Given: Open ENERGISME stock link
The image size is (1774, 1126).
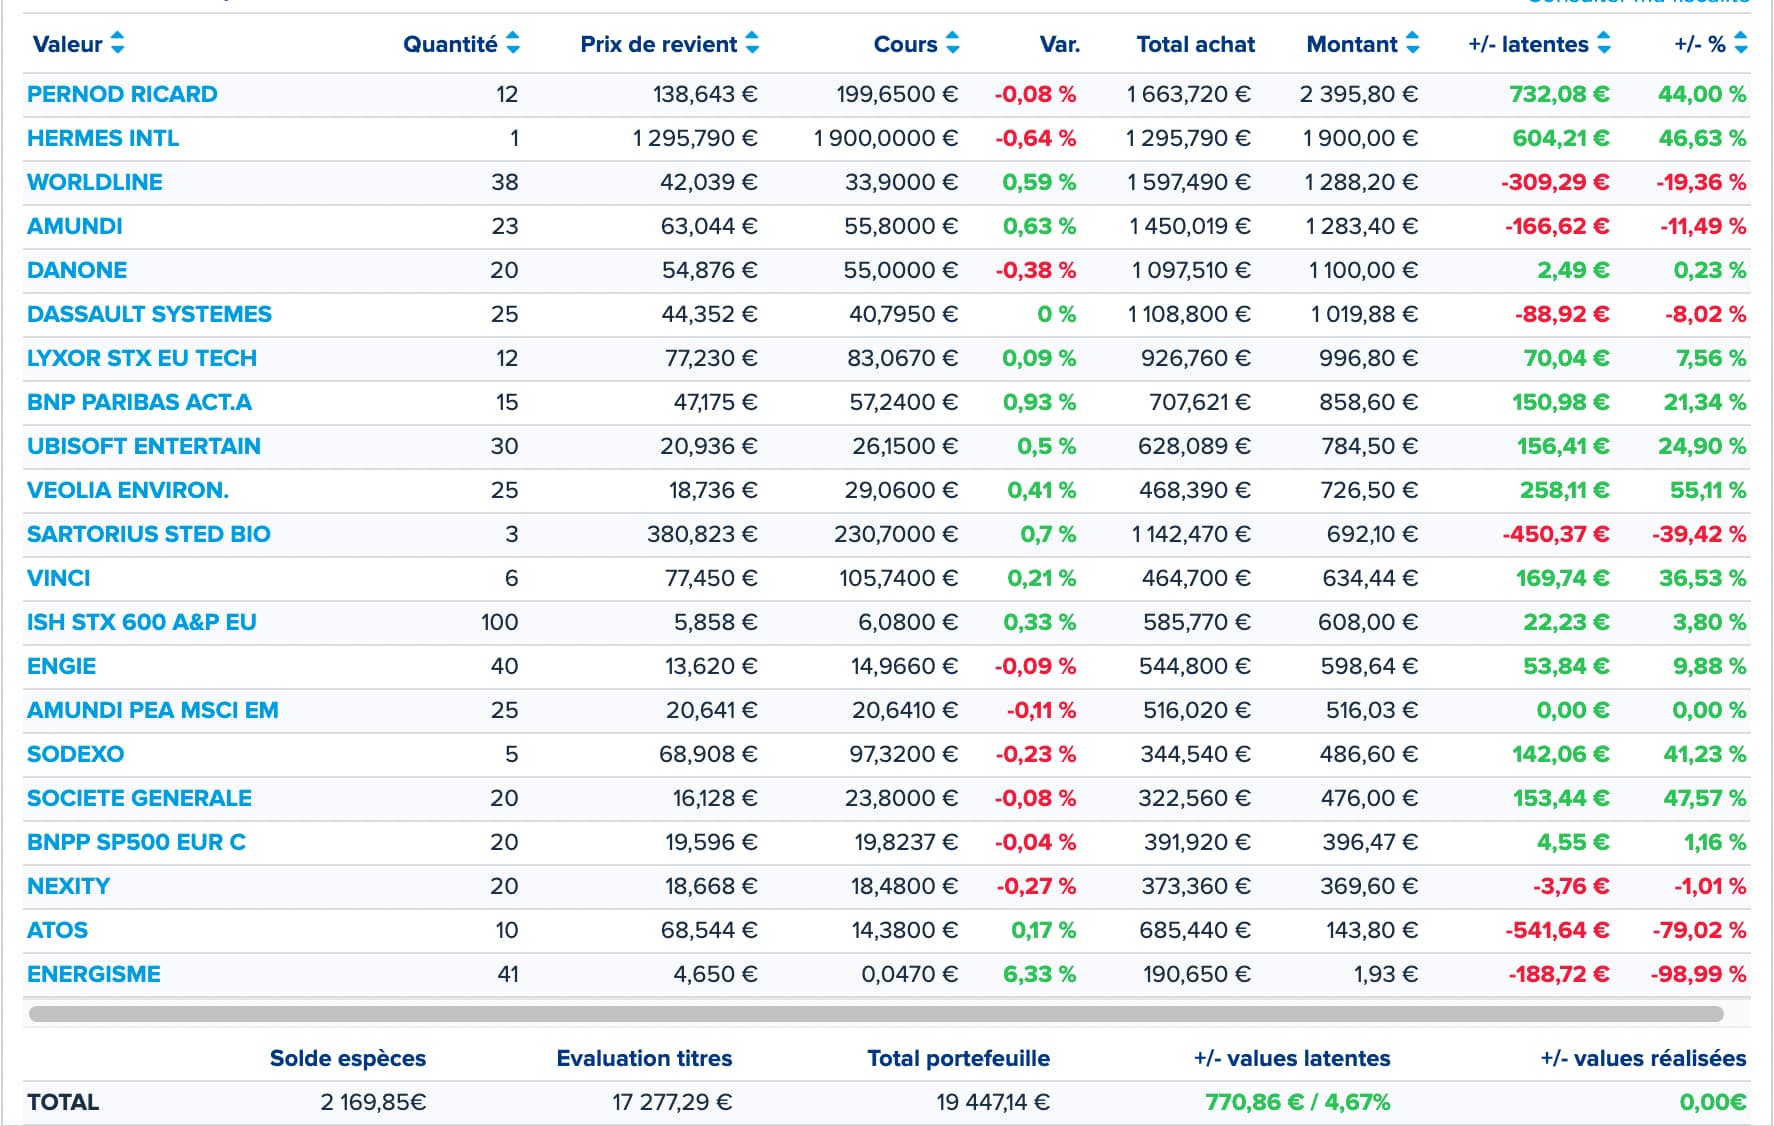Looking at the screenshot, I should click(94, 974).
